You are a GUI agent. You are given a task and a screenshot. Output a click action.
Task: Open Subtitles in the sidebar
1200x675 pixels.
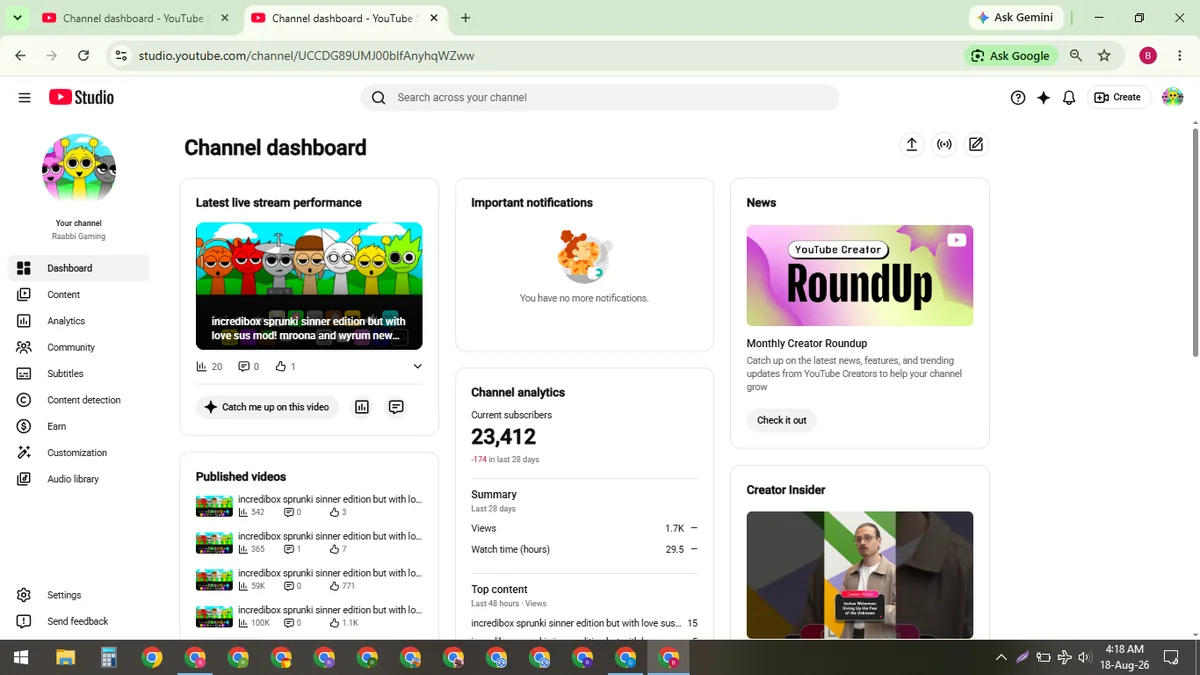click(x=79, y=373)
